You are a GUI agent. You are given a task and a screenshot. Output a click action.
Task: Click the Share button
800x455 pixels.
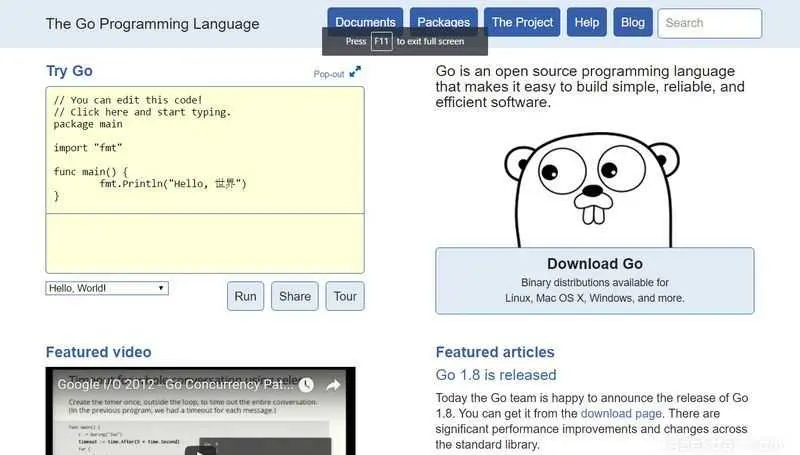(x=295, y=296)
